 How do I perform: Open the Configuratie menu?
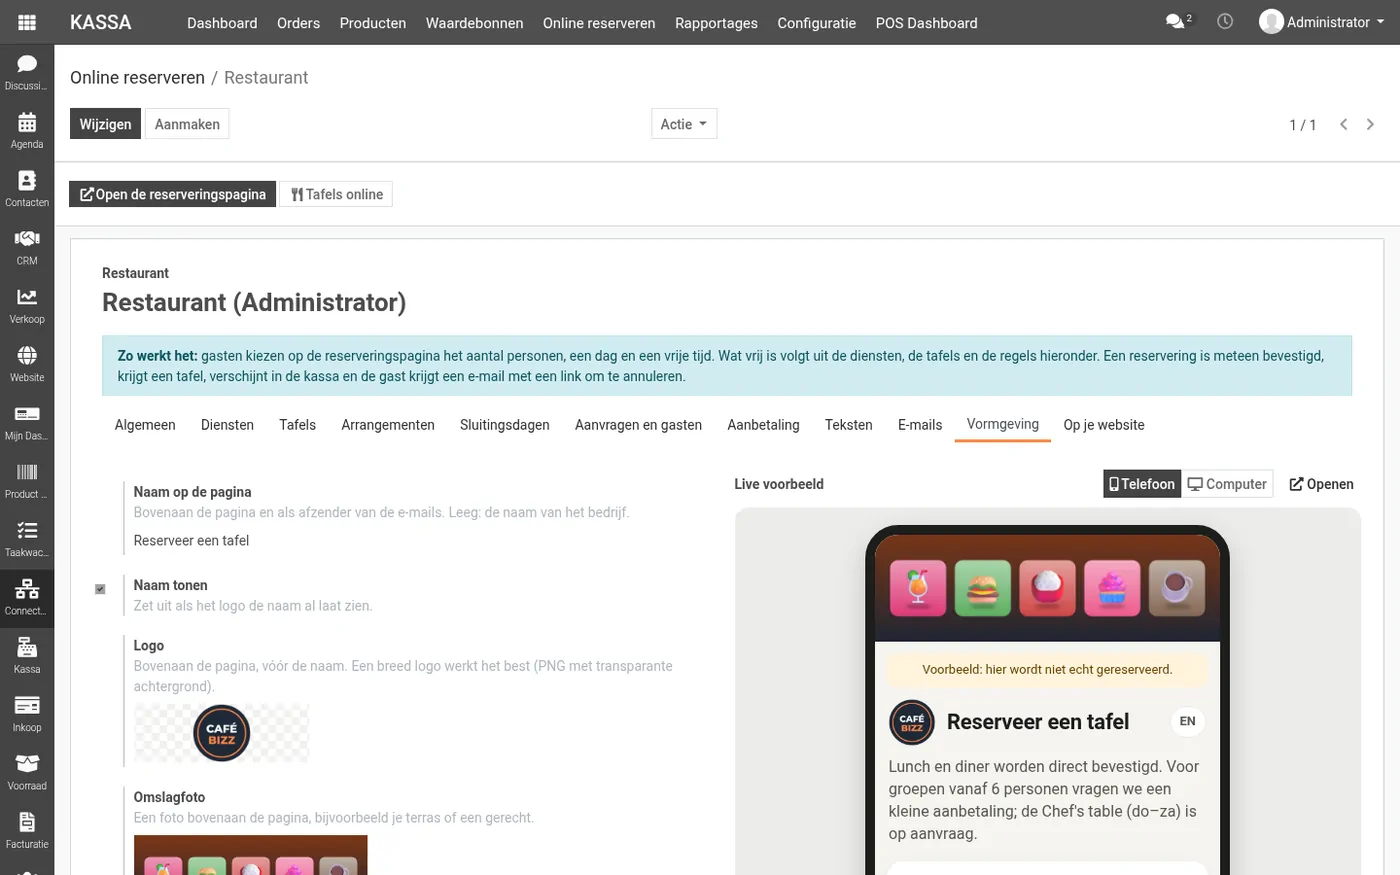[x=817, y=22]
